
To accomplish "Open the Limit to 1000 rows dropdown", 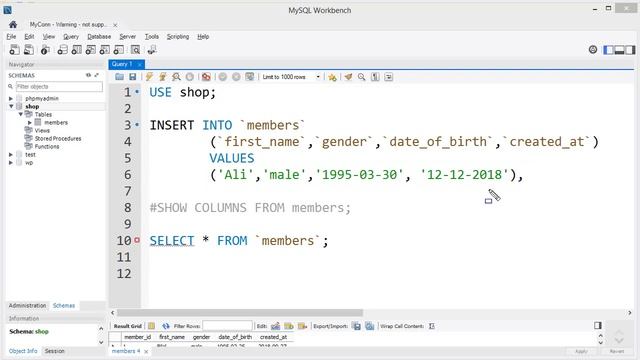I will (x=291, y=77).
